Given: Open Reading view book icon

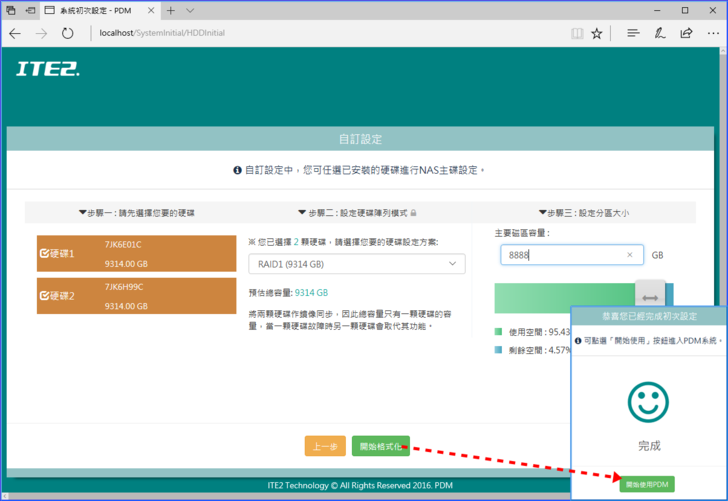Looking at the screenshot, I should pos(577,33).
